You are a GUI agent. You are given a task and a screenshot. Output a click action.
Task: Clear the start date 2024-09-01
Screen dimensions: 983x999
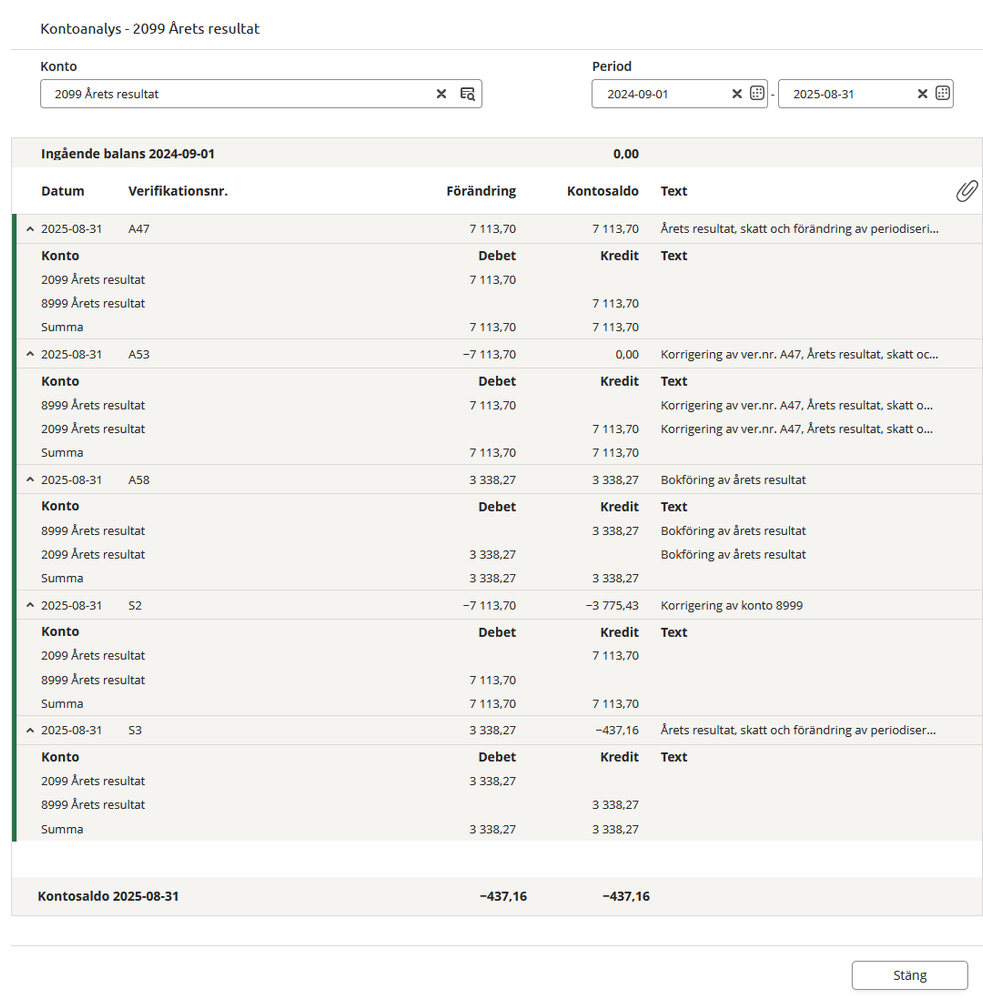(737, 94)
